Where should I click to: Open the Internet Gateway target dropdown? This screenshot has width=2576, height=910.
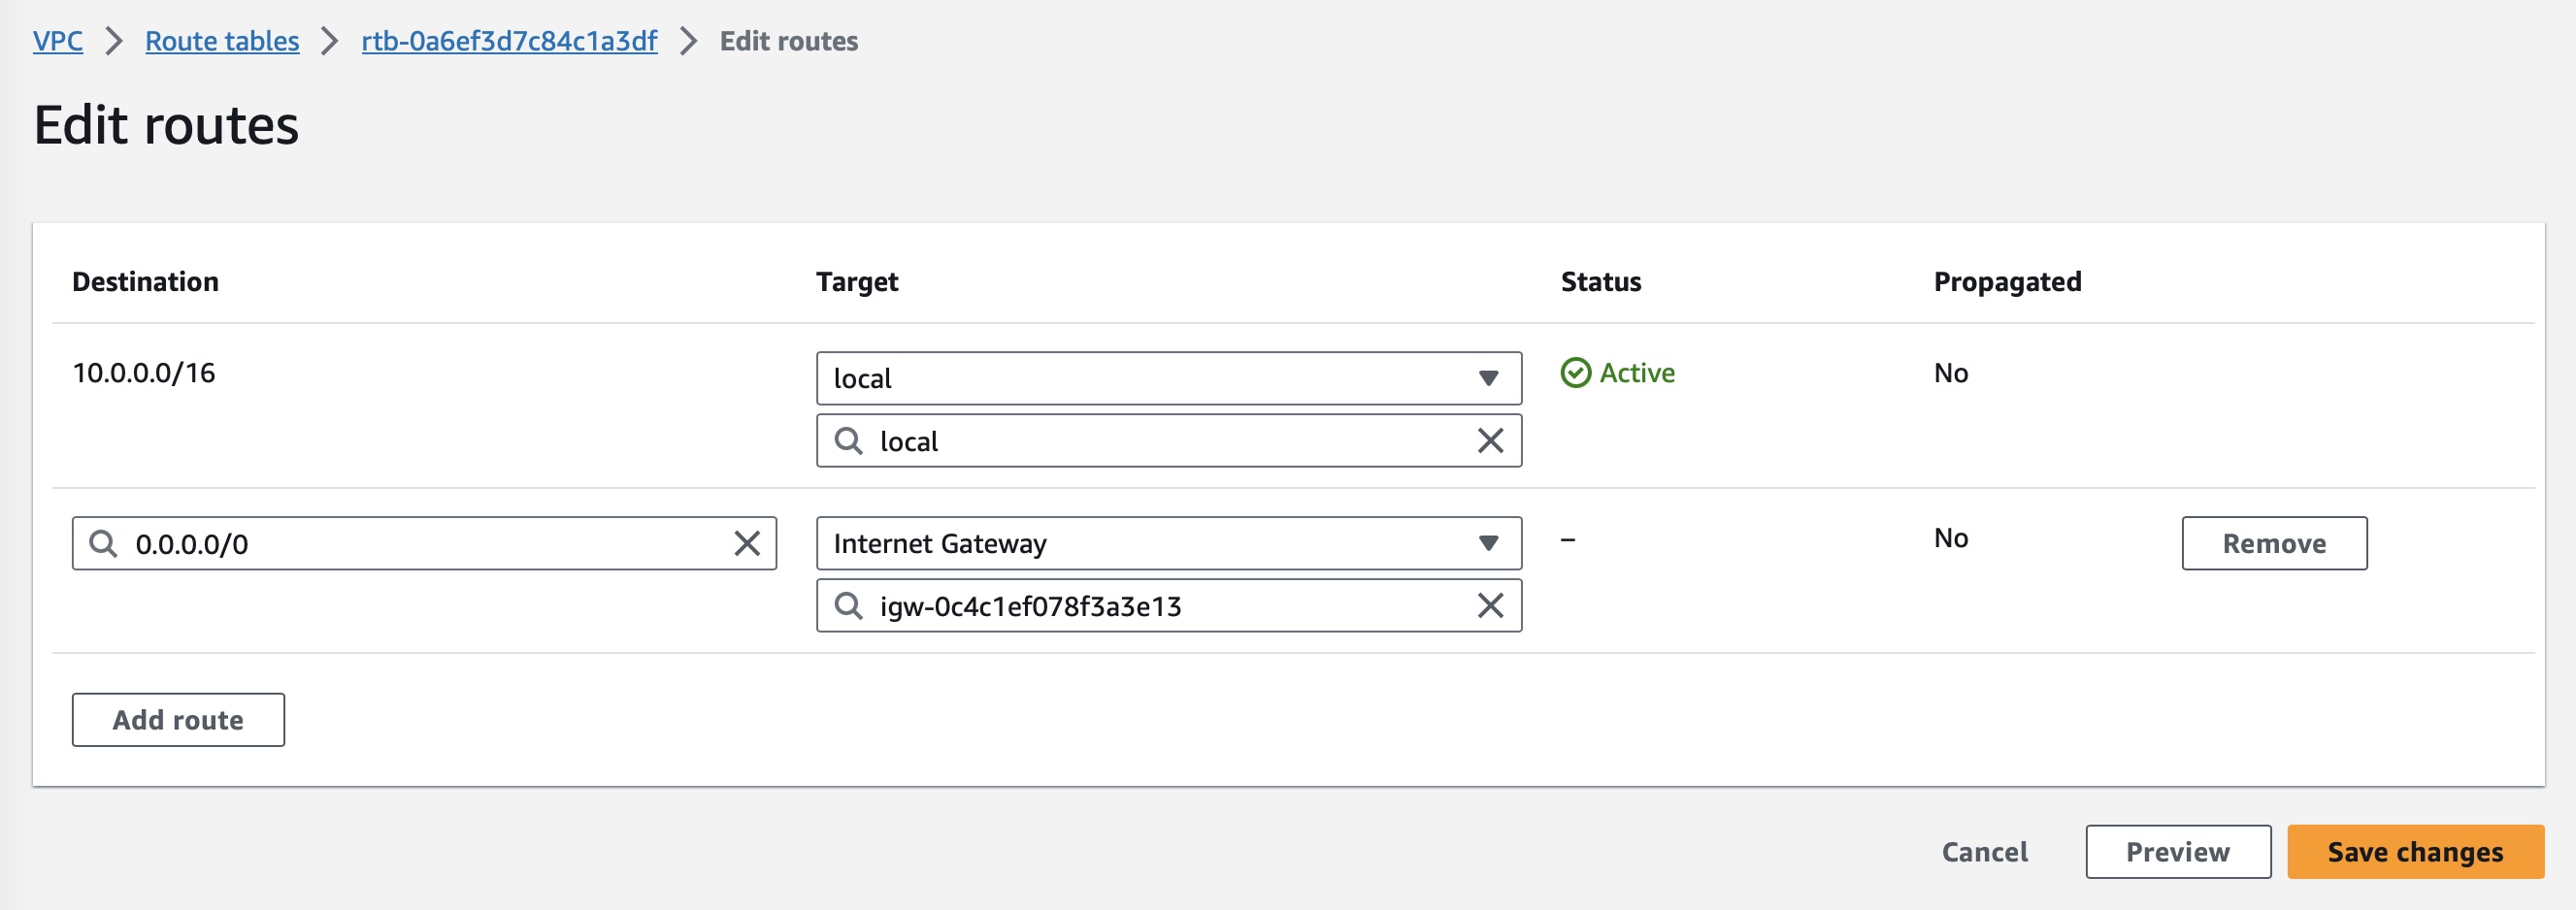[x=1168, y=543]
